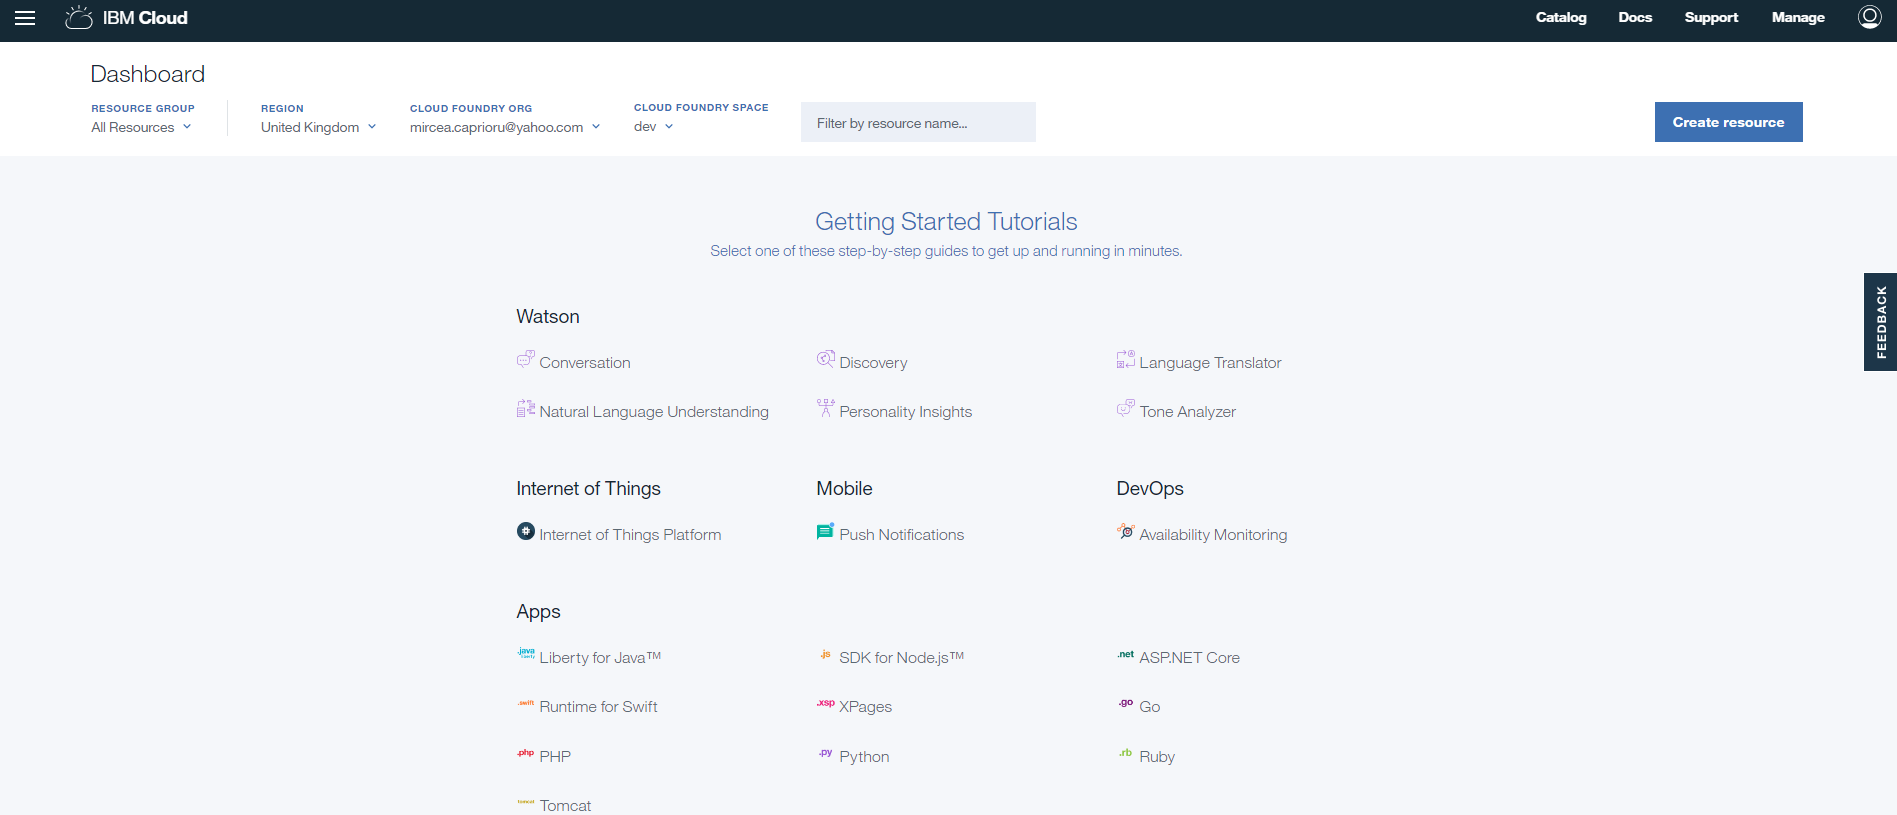The width and height of the screenshot is (1897, 815).
Task: Click the Discovery tutorial icon
Action: click(826, 359)
